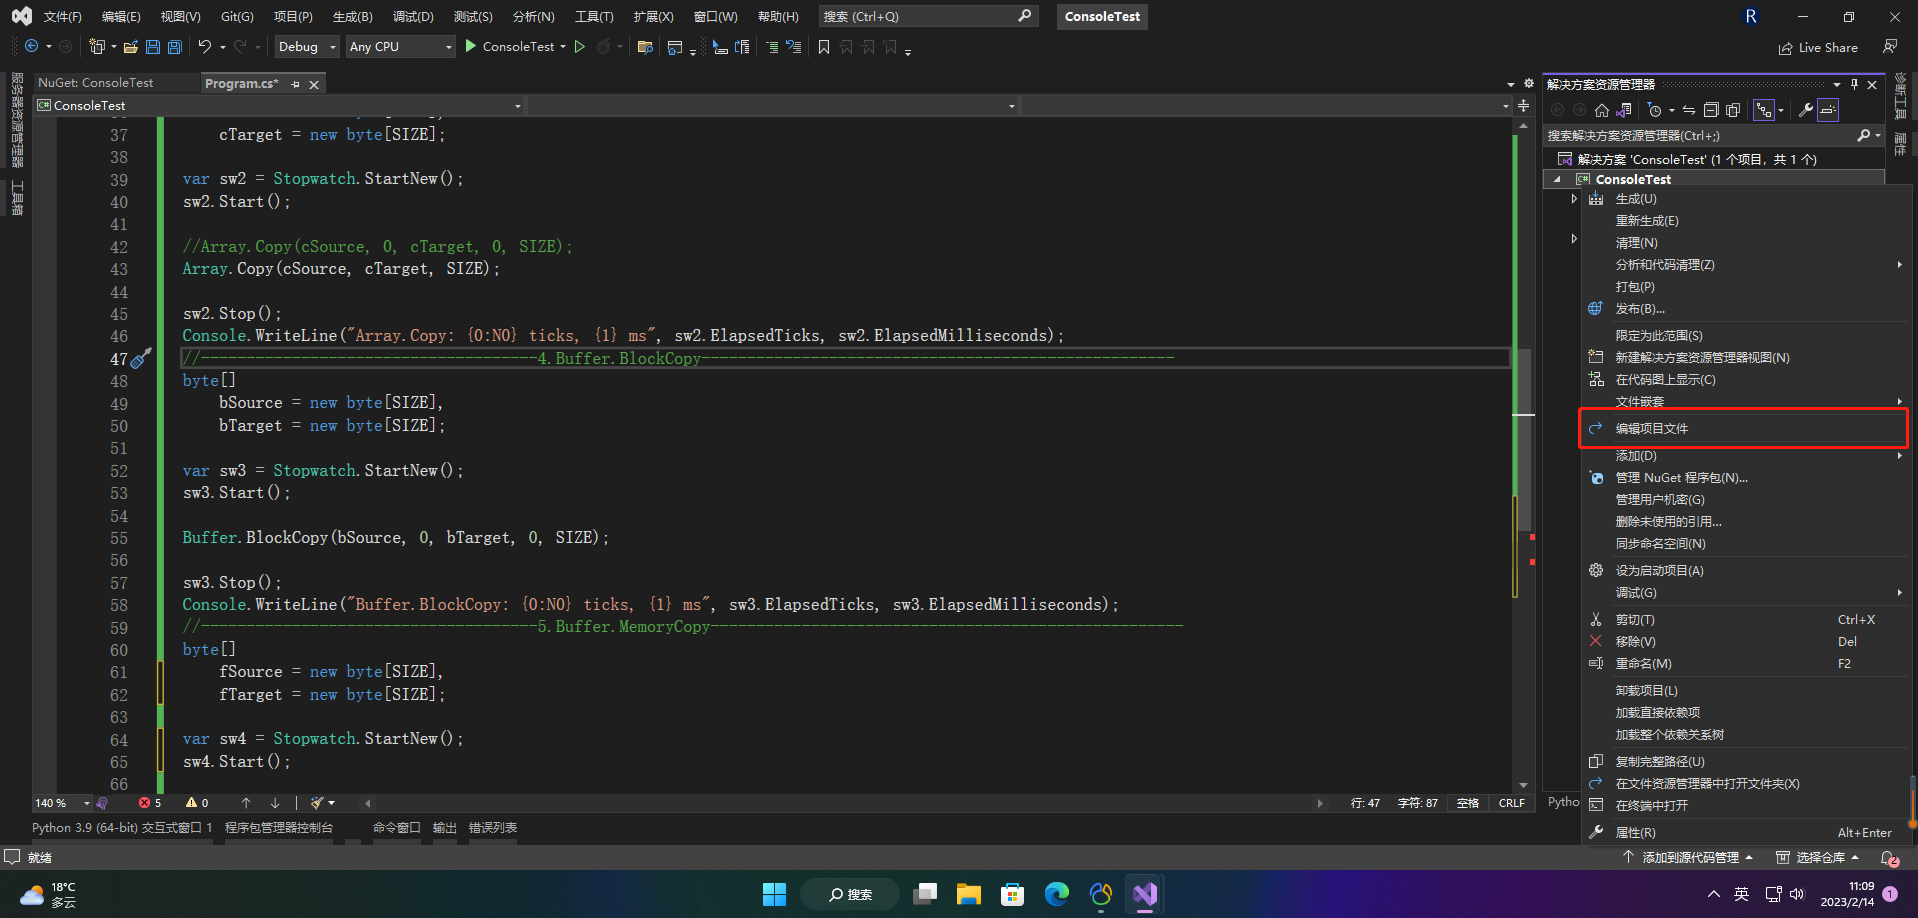Click the uncomment selected lines icon
The width and height of the screenshot is (1918, 918).
point(794,47)
